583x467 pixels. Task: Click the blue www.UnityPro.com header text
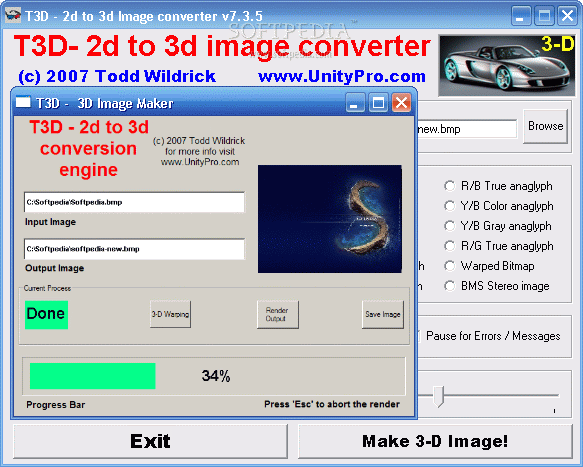[342, 77]
